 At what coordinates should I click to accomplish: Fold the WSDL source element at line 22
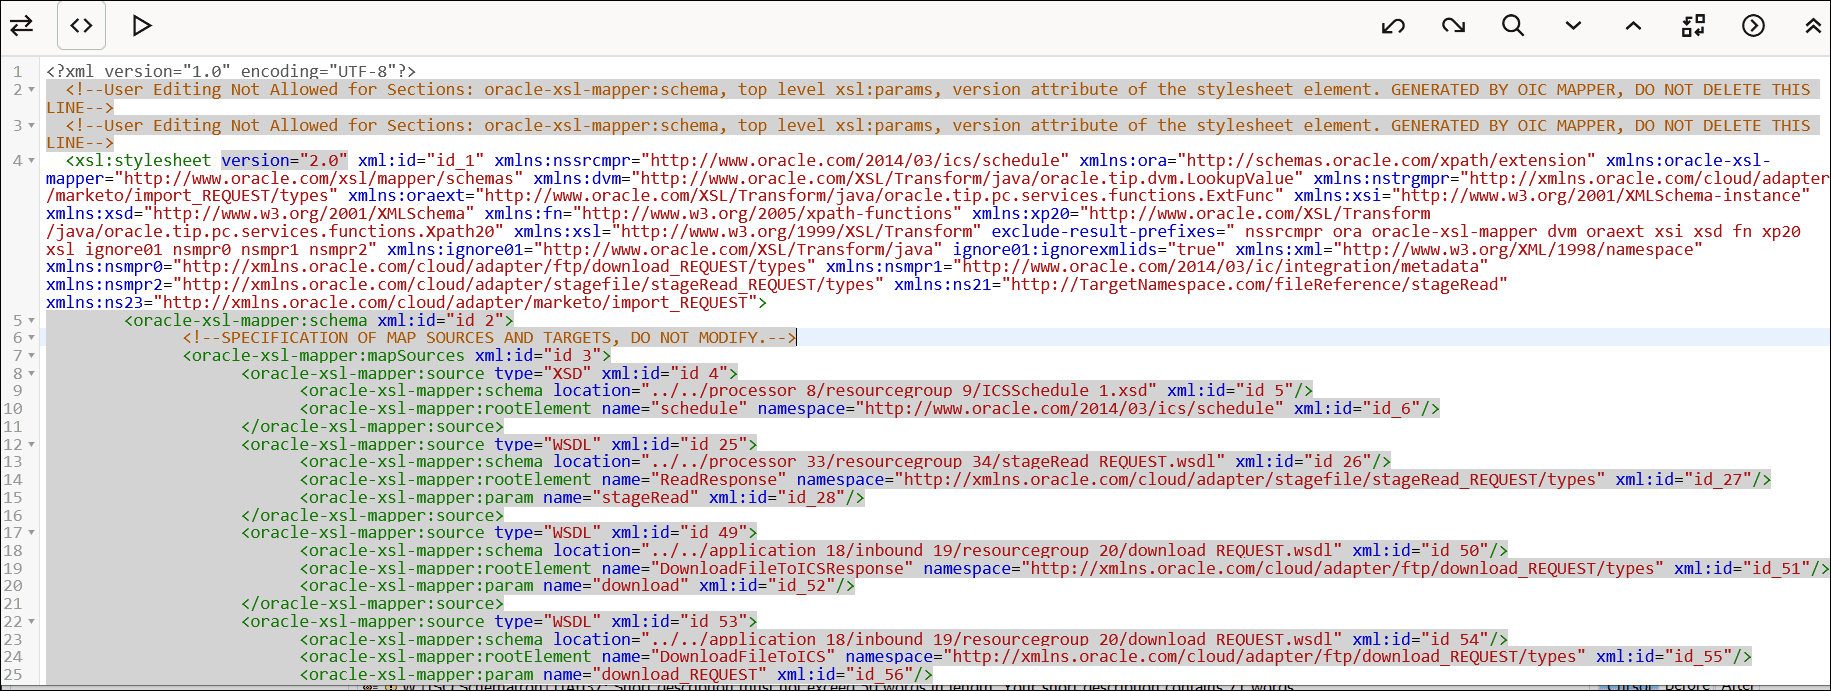(x=32, y=622)
